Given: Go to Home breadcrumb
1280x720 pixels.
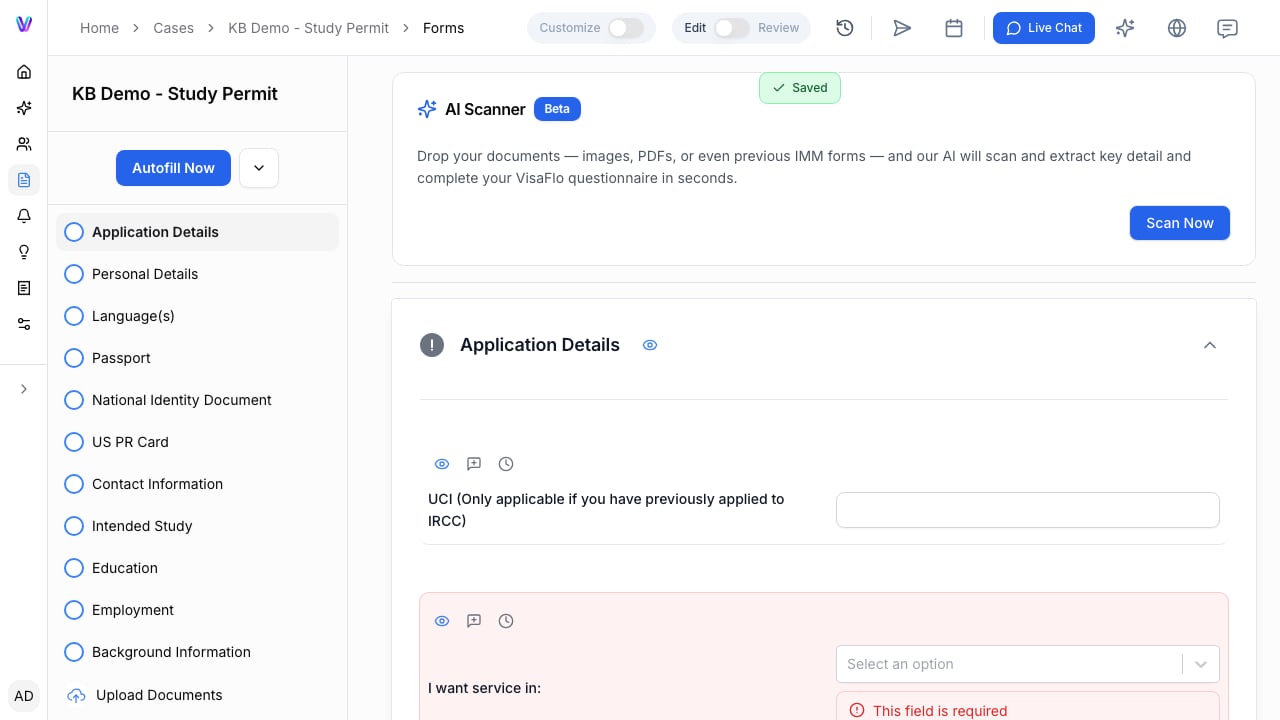Looking at the screenshot, I should (100, 28).
